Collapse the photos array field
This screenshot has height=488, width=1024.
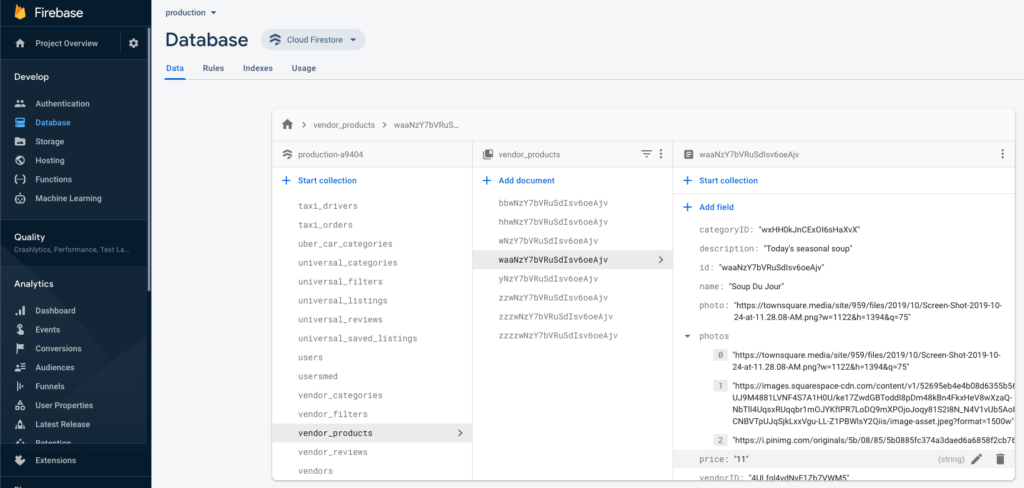pos(687,336)
